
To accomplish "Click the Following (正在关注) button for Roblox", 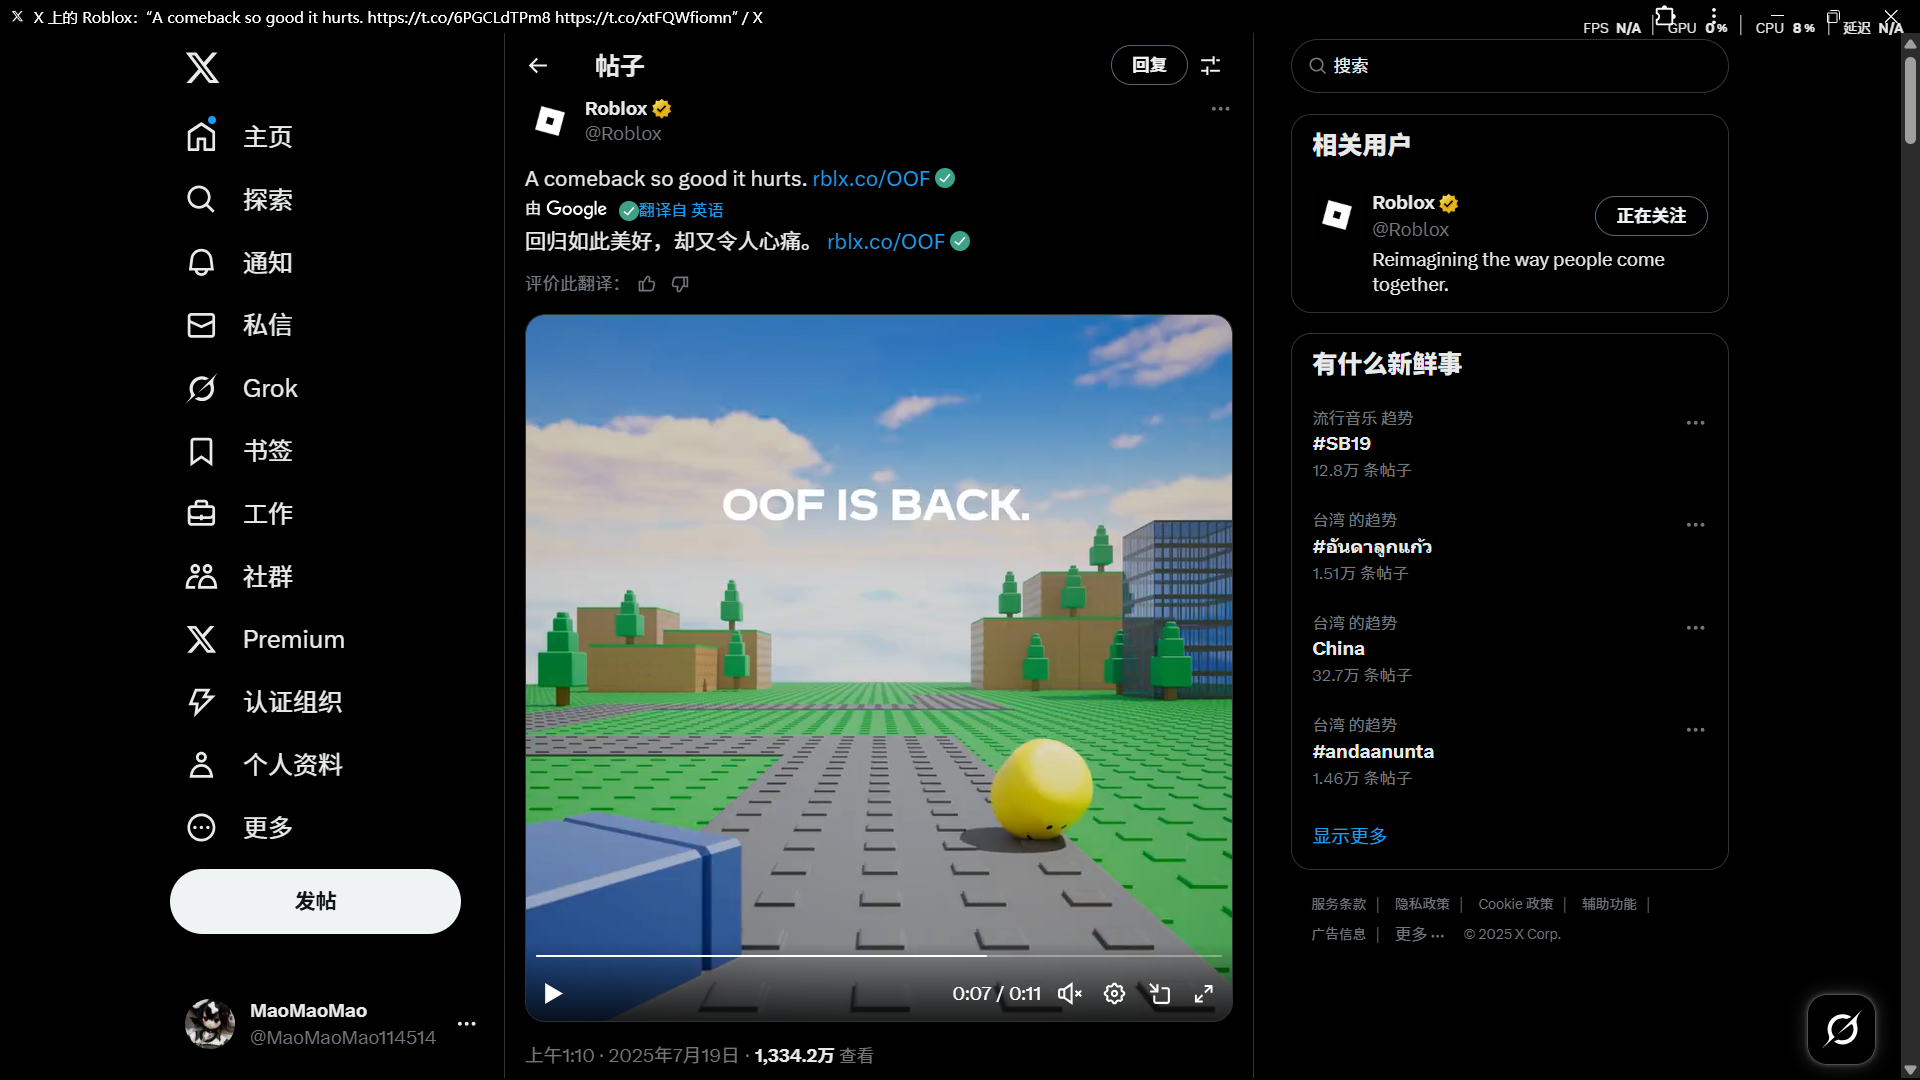I will tap(1650, 216).
